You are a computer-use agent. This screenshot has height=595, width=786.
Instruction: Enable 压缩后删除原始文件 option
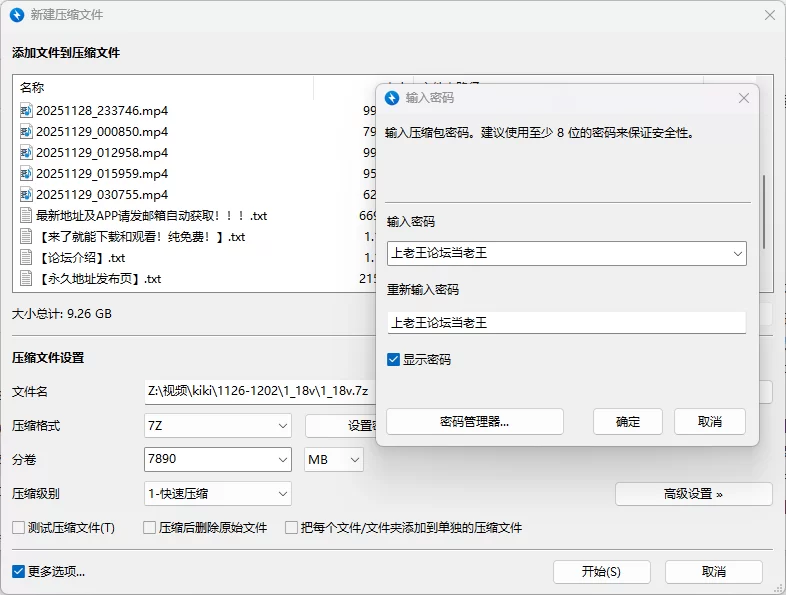pyautogui.click(x=149, y=527)
